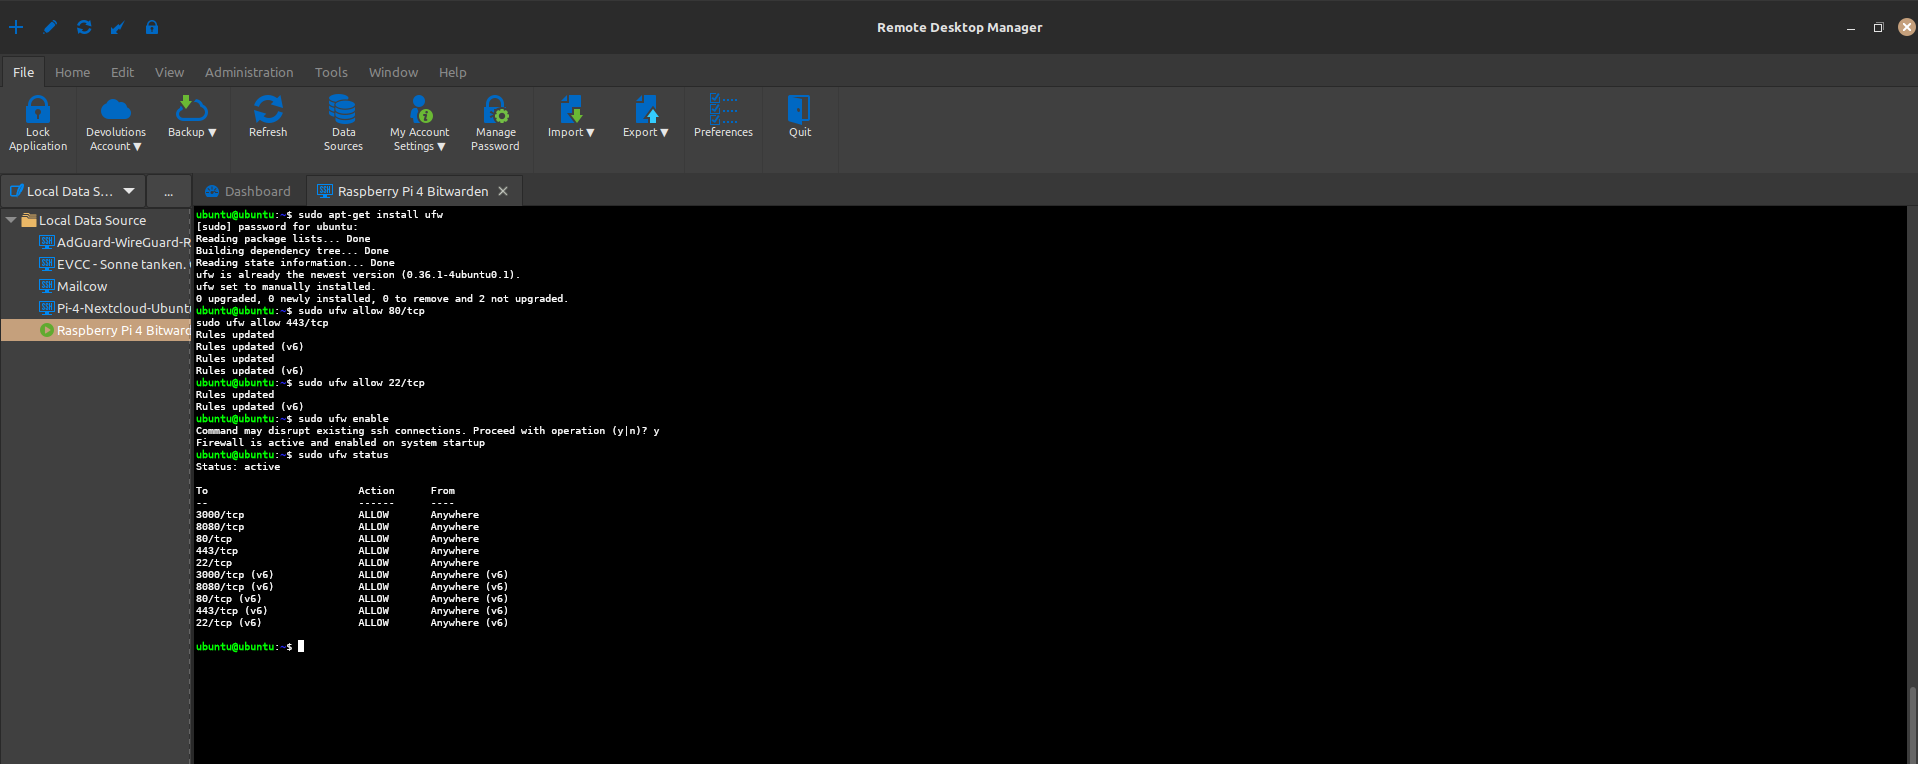Click the ellipsis button beside data source
This screenshot has width=1918, height=764.
[168, 191]
